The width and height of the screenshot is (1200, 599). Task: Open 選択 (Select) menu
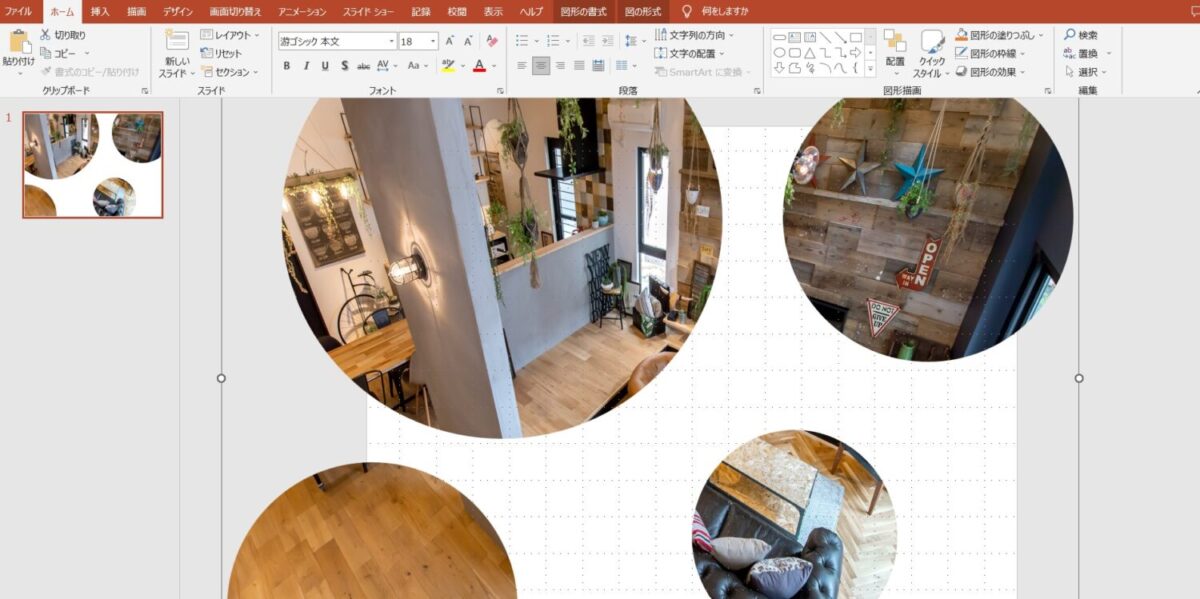pyautogui.click(x=1086, y=72)
